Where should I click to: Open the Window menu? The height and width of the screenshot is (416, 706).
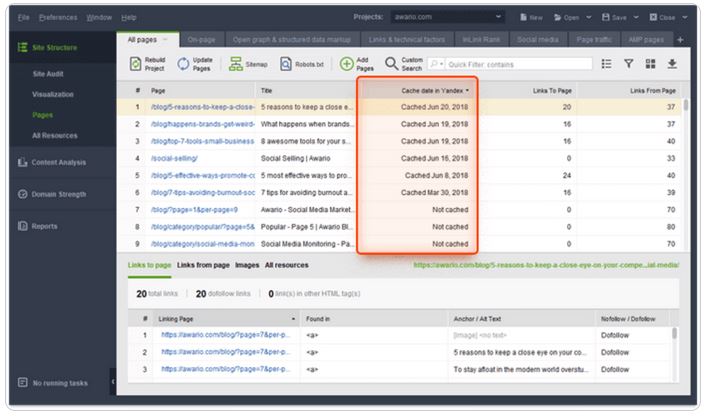(99, 17)
